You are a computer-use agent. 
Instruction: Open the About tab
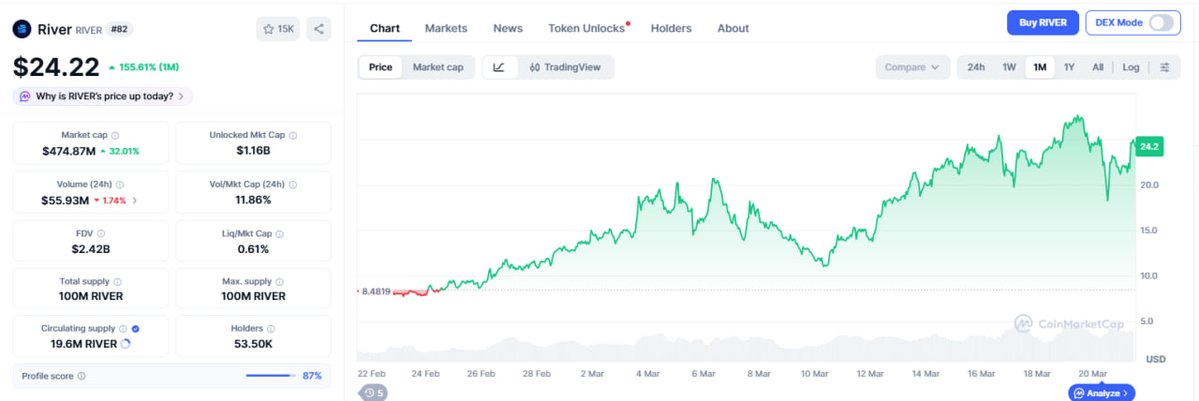point(733,28)
